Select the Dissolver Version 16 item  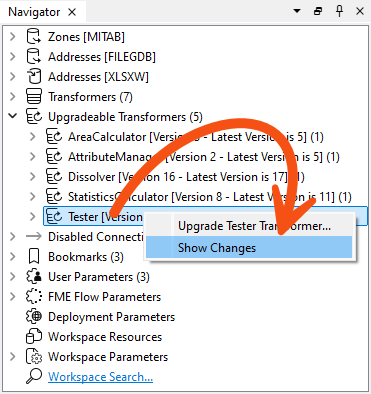(x=186, y=177)
